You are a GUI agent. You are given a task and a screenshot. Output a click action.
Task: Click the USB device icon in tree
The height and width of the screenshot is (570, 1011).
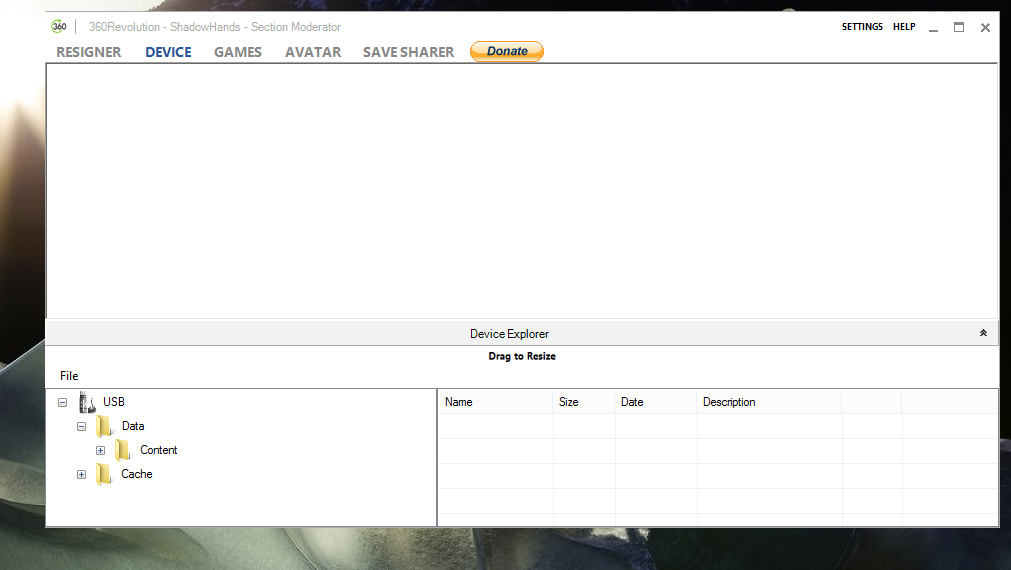pos(88,402)
